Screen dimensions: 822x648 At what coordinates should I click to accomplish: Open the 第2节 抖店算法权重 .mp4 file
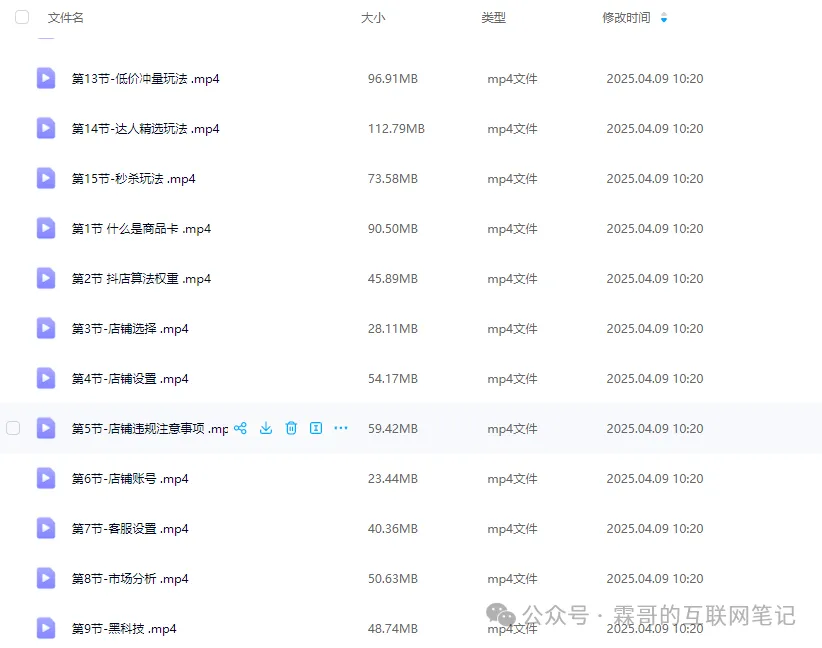(x=141, y=278)
